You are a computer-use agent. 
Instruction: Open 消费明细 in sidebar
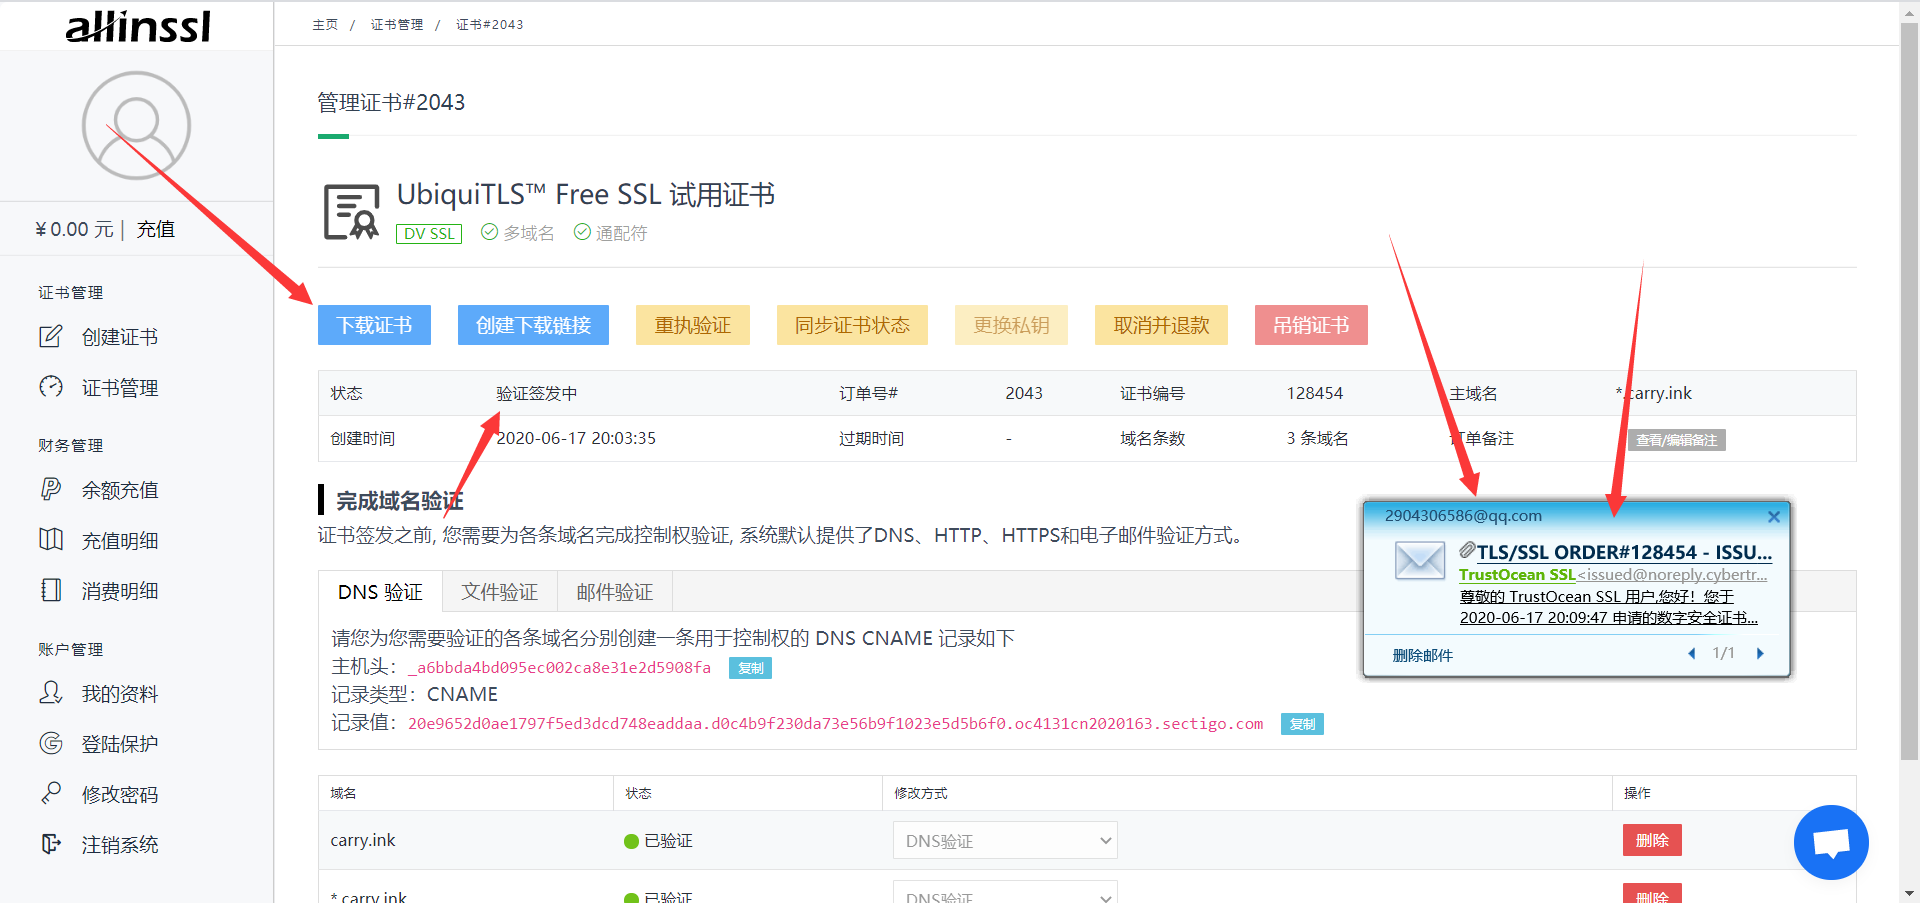(x=120, y=591)
